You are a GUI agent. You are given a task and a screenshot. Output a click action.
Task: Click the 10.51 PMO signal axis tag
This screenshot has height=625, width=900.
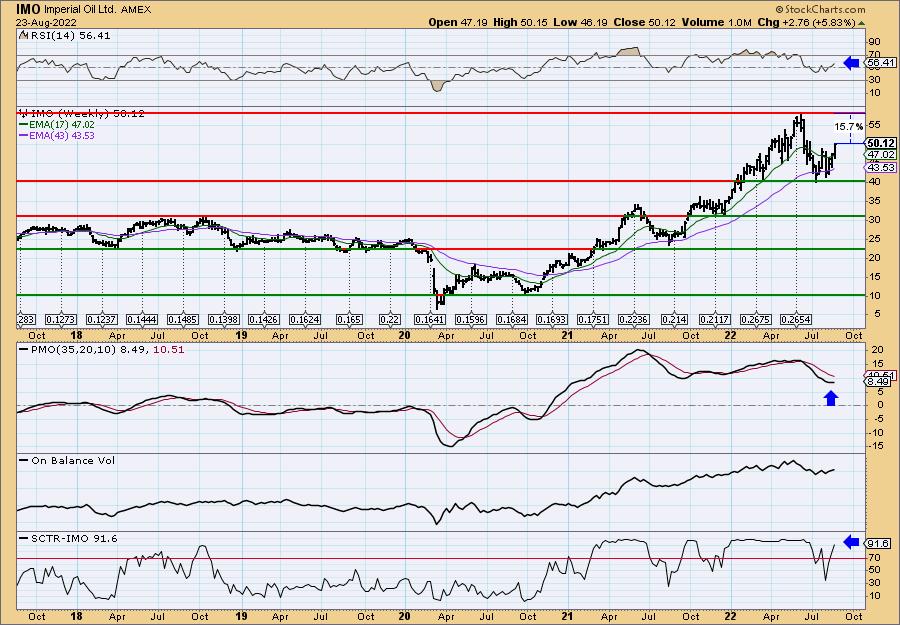880,375
